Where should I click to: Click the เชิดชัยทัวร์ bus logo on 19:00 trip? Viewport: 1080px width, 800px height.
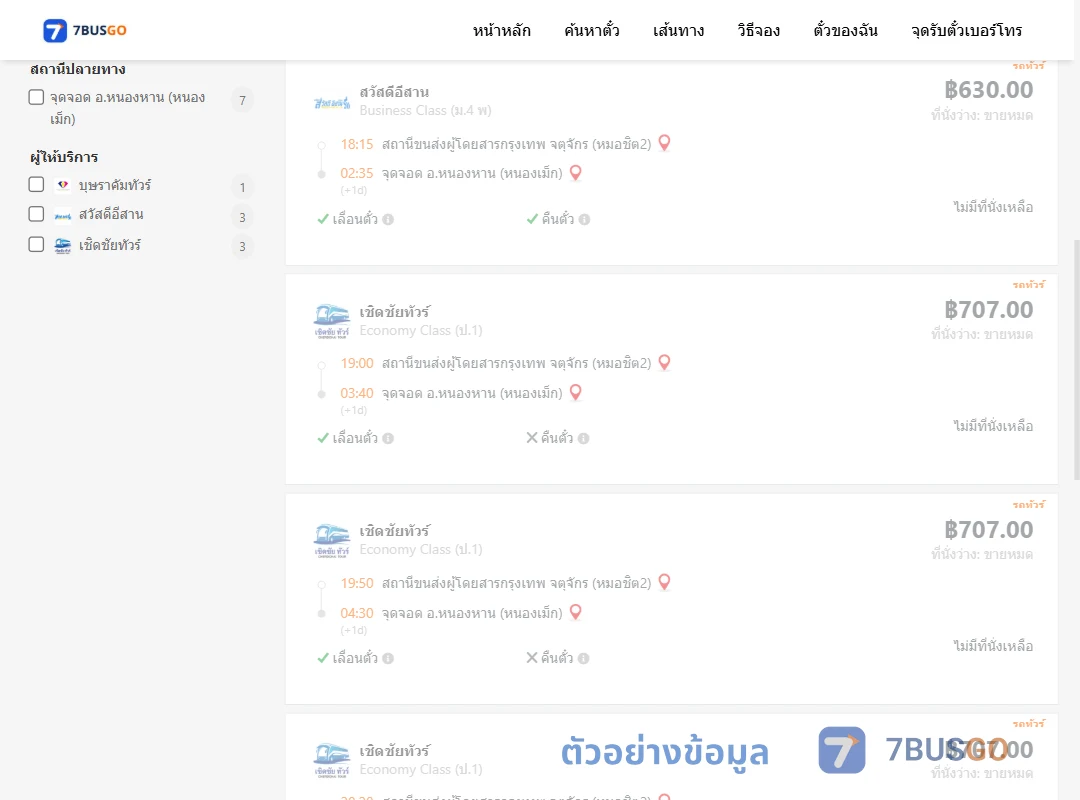[332, 321]
